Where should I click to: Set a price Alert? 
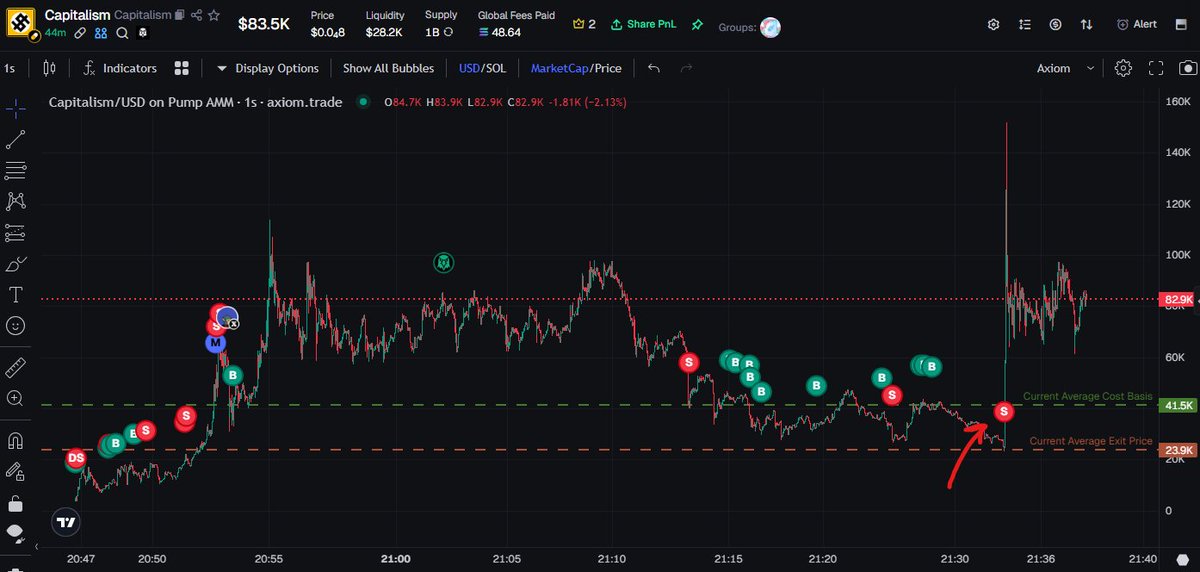(1135, 24)
